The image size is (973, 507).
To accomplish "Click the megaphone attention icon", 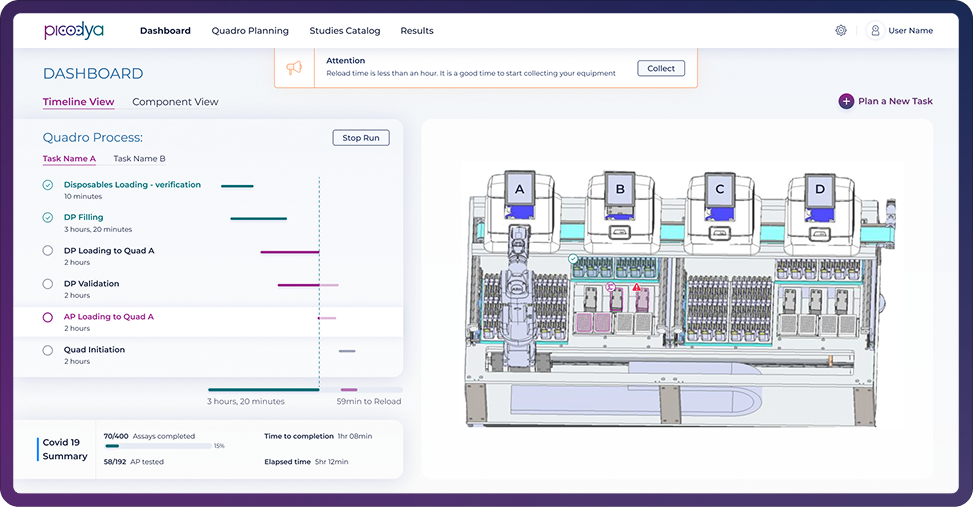I will (294, 68).
